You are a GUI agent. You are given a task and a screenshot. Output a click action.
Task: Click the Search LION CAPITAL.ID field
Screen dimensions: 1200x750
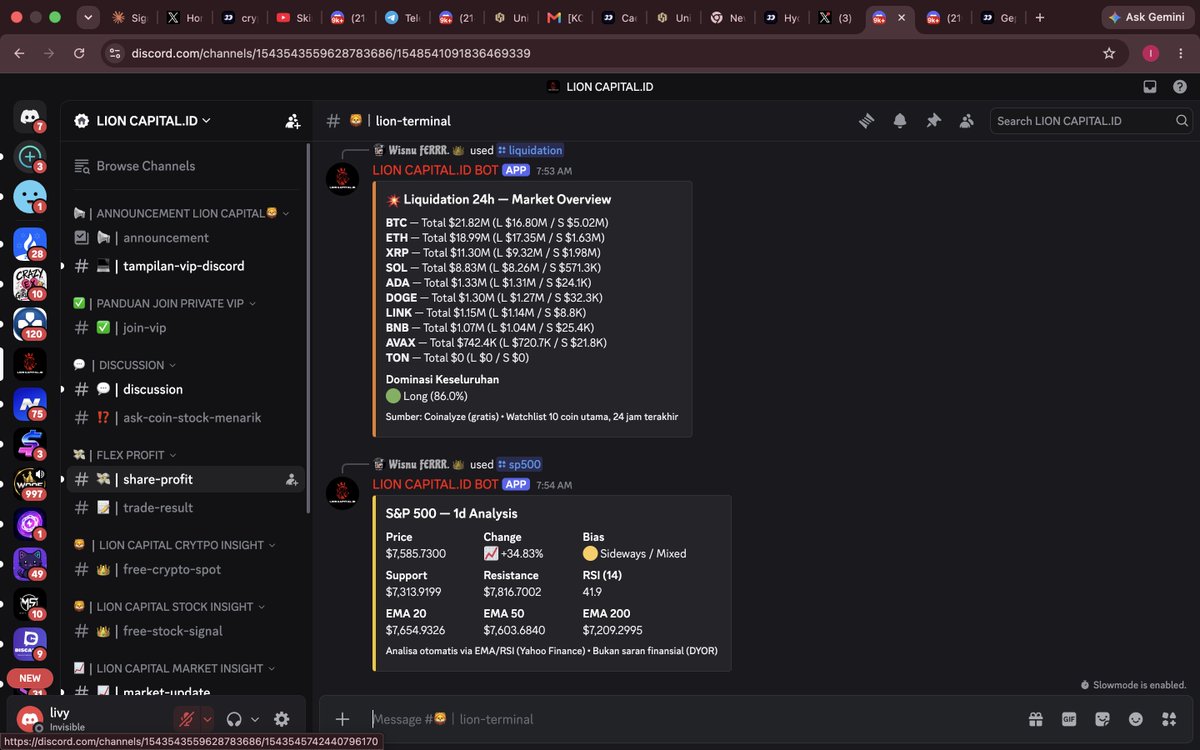(1091, 121)
